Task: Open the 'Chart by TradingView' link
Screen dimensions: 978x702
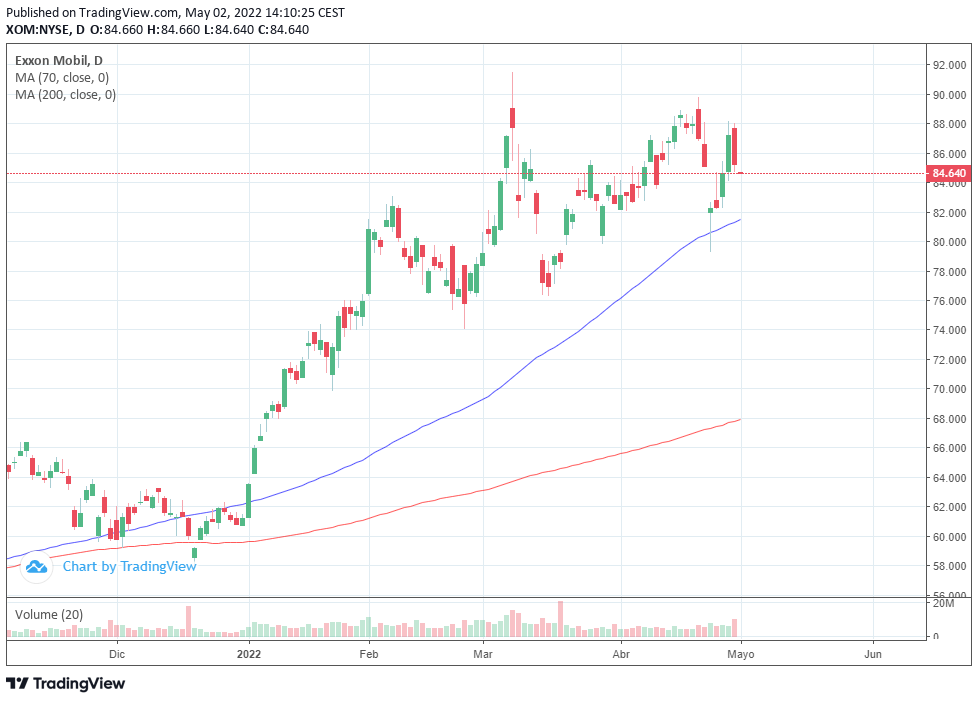Action: click(x=129, y=566)
